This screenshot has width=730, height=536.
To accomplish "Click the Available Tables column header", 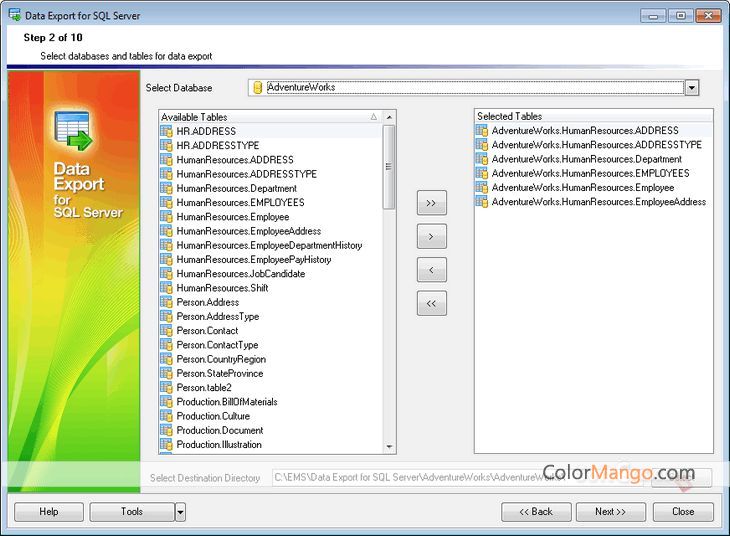I will tap(270, 117).
